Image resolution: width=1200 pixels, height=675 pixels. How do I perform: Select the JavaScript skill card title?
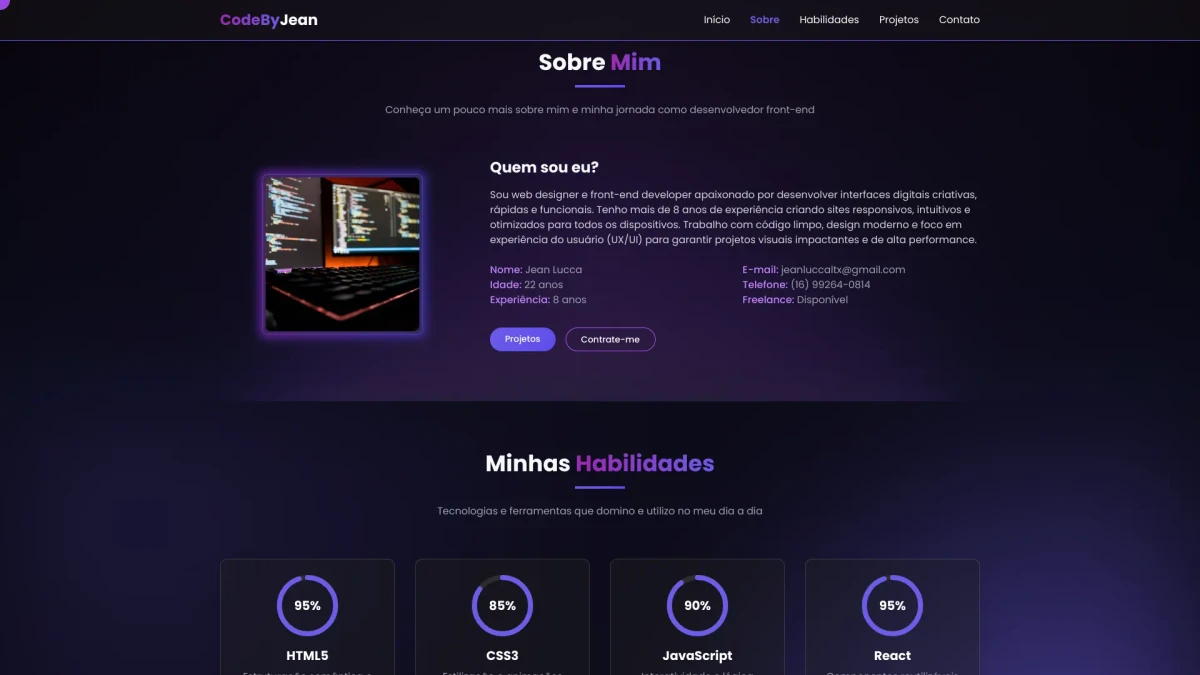point(697,656)
